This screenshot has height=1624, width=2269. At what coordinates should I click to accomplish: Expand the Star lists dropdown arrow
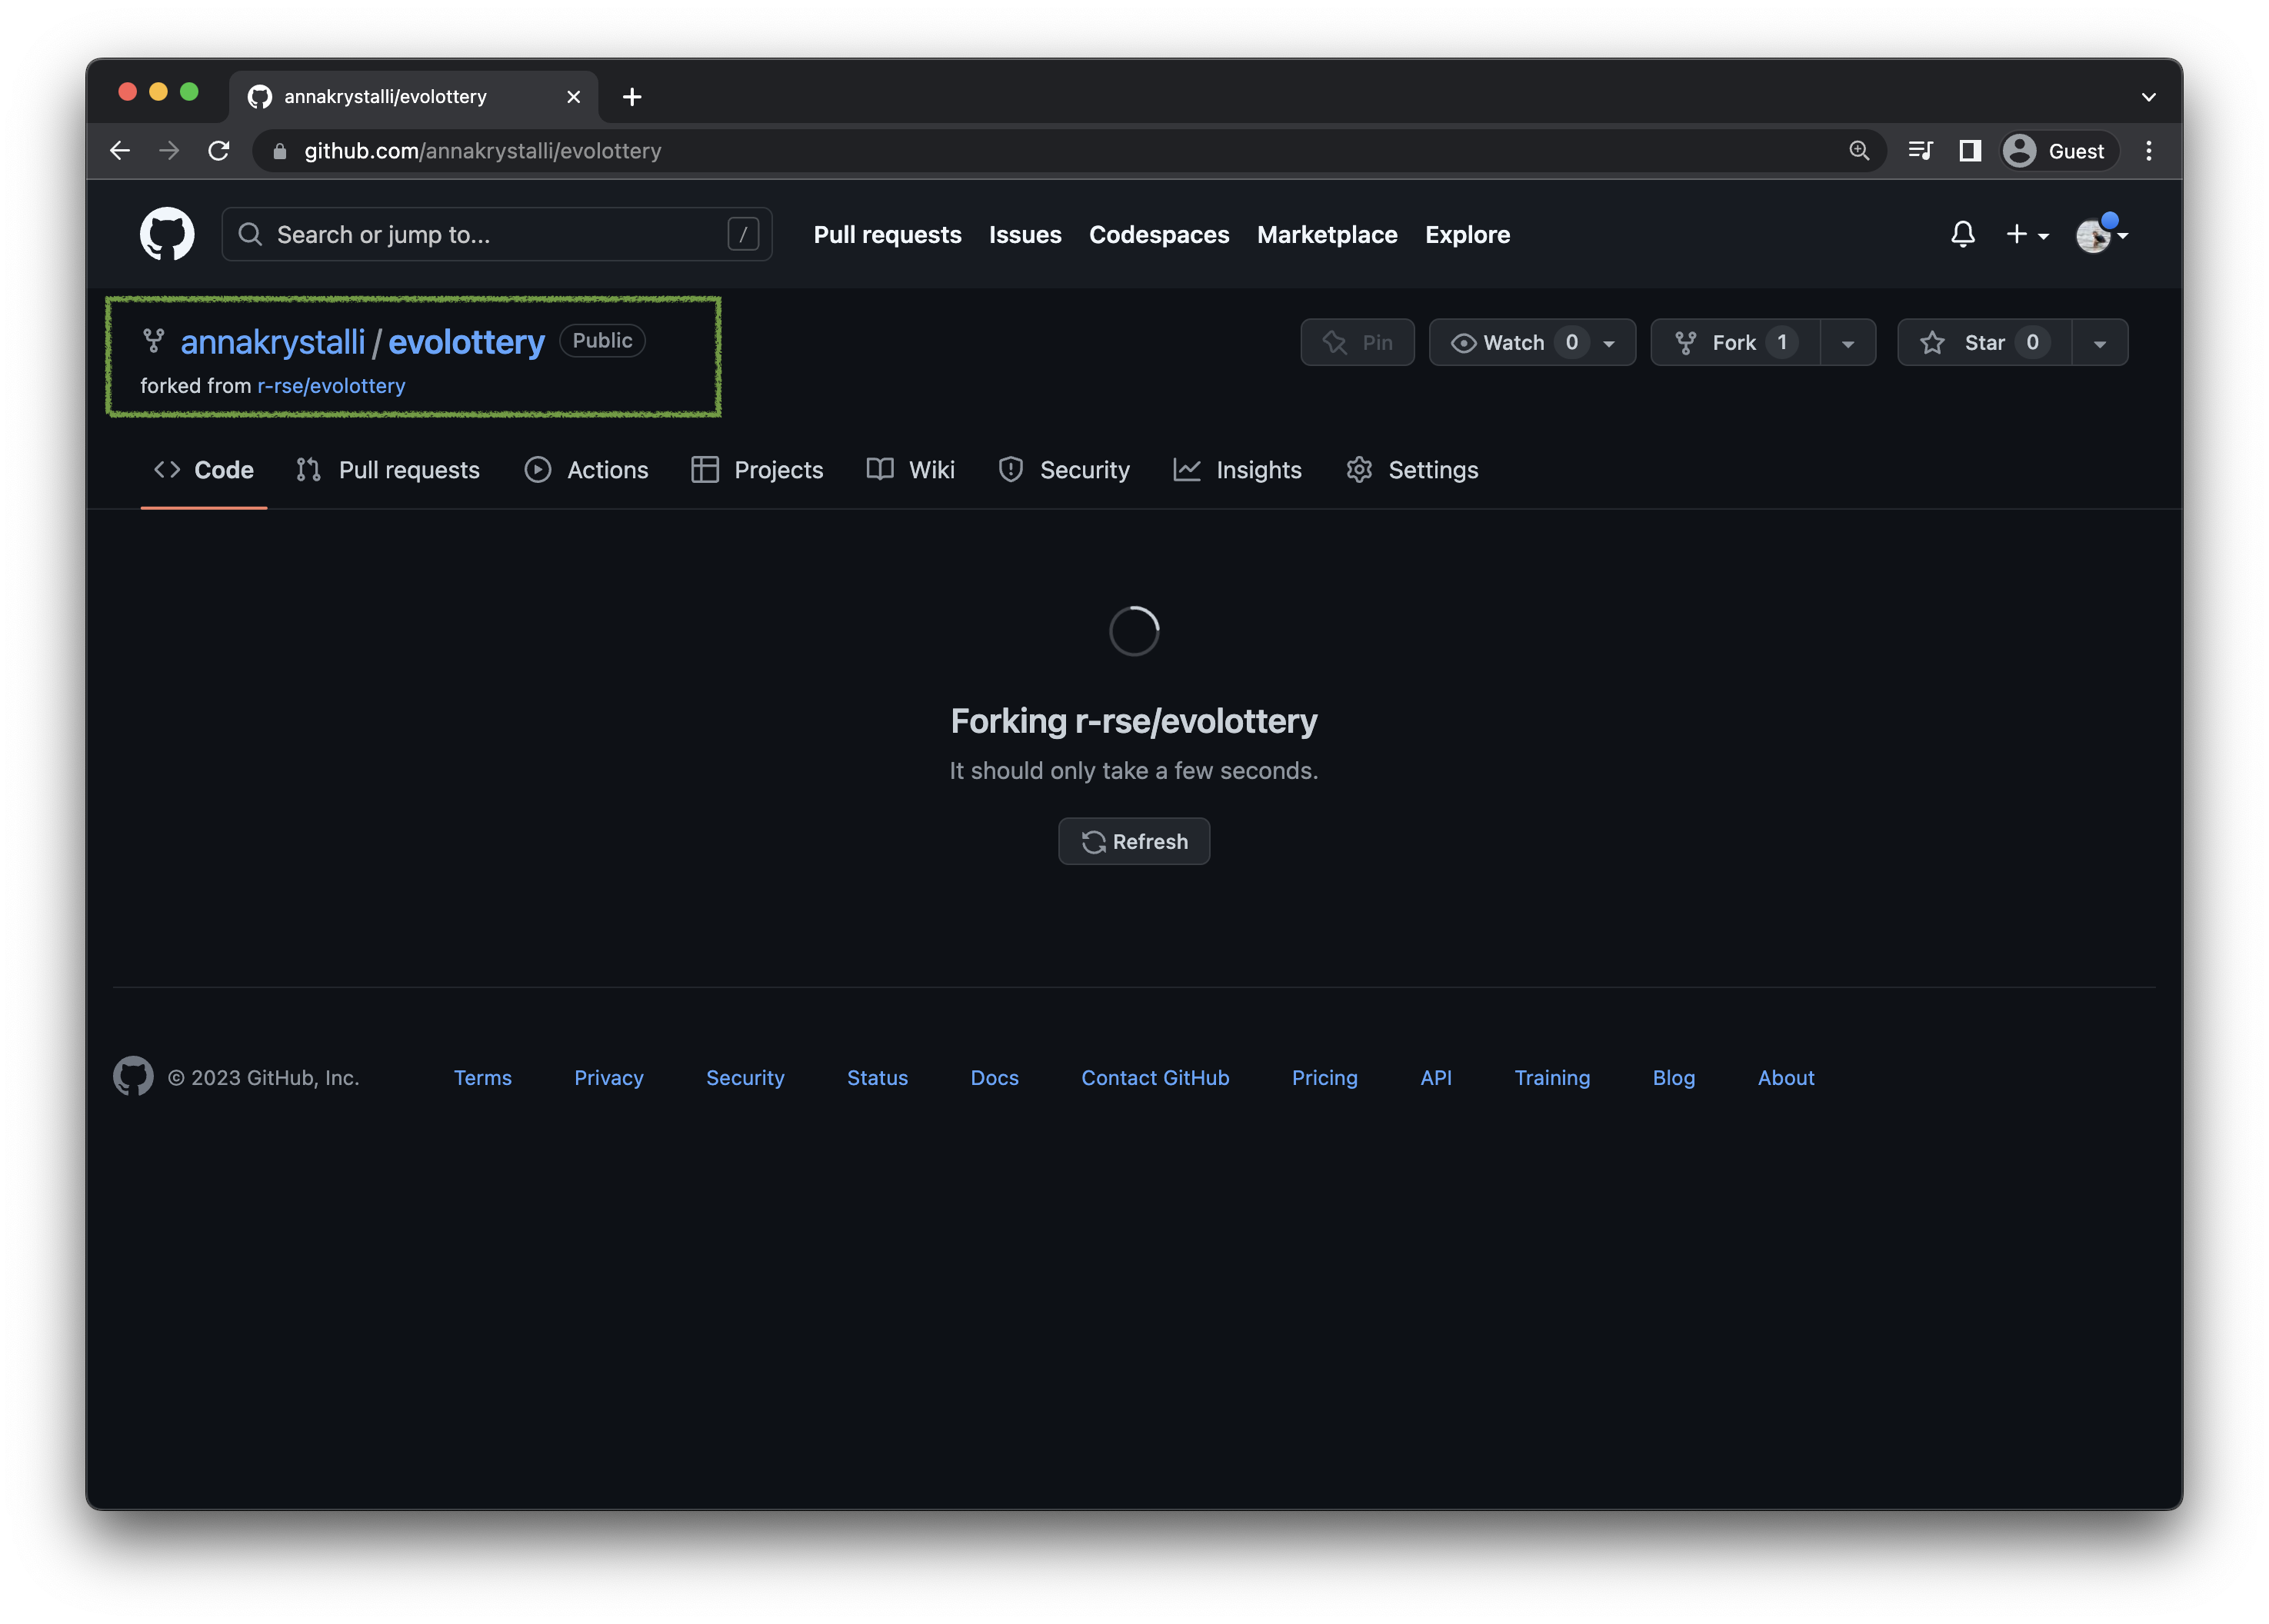click(x=2100, y=343)
